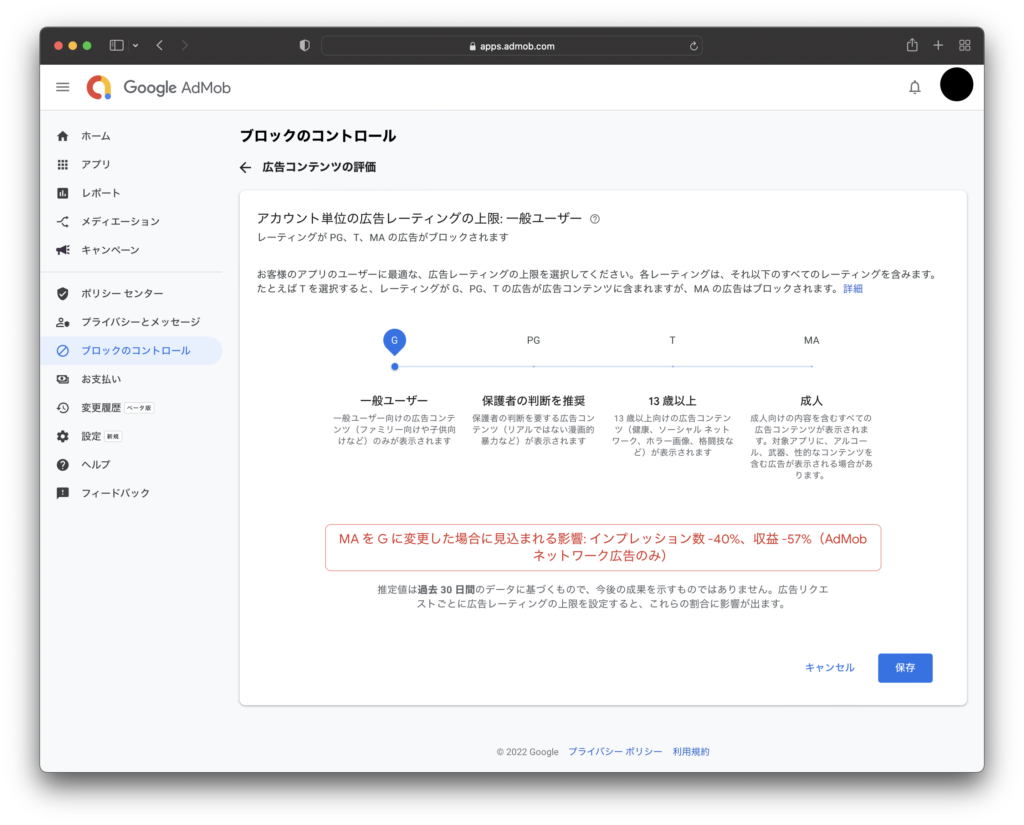Open レポート in the sidebar

pyautogui.click(x=100, y=193)
